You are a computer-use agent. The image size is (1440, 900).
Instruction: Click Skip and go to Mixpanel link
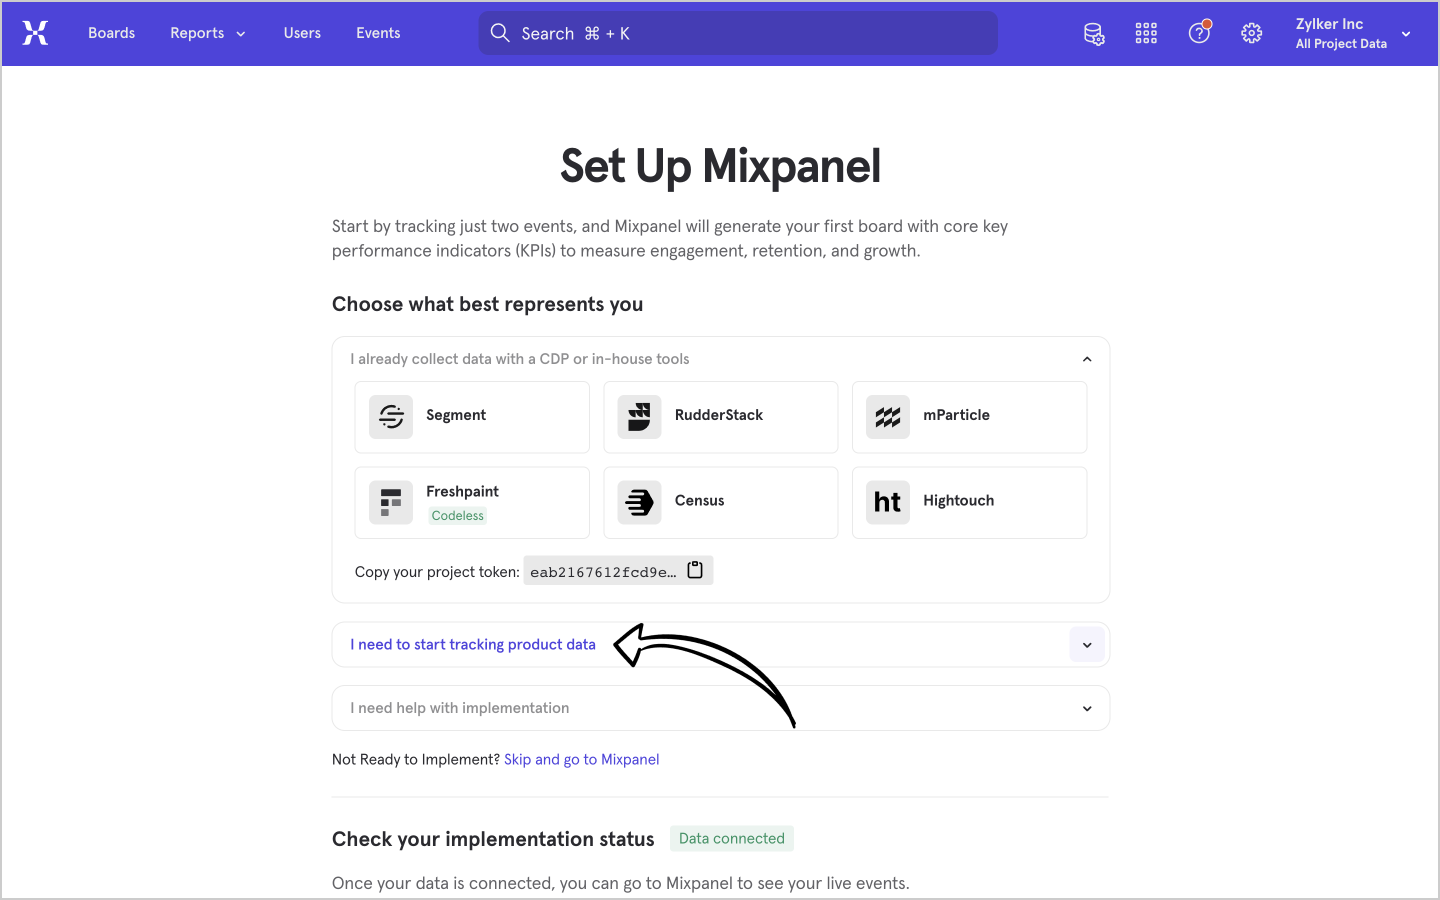point(581,760)
